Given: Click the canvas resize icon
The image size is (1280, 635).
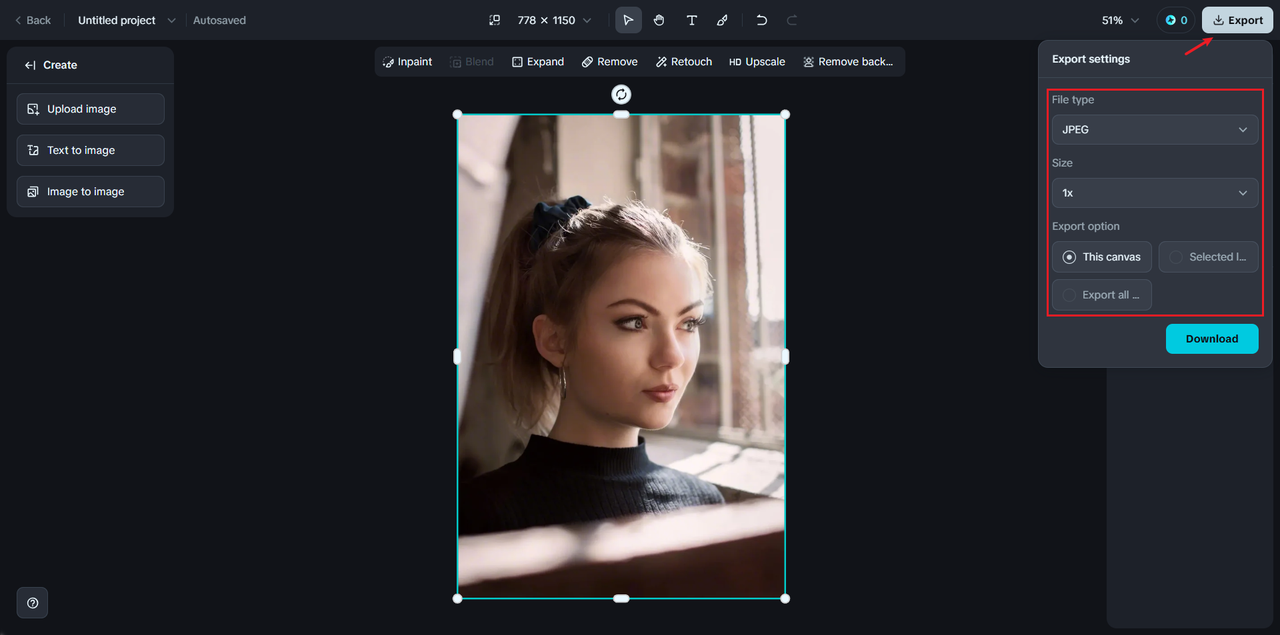Looking at the screenshot, I should coord(494,20).
